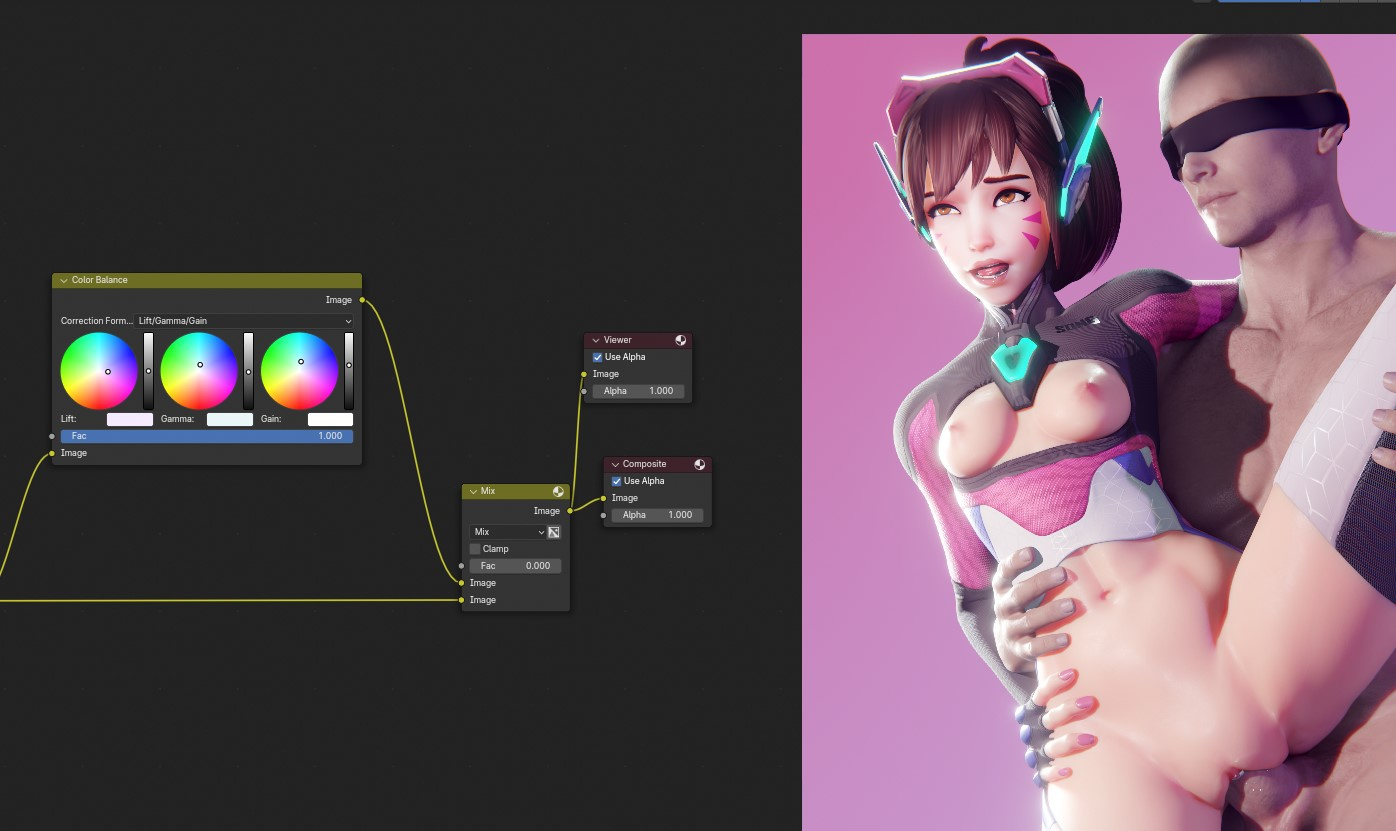Screen dimensions: 1396x831
Task: Open the Gain color swatch
Action: pyautogui.click(x=330, y=419)
